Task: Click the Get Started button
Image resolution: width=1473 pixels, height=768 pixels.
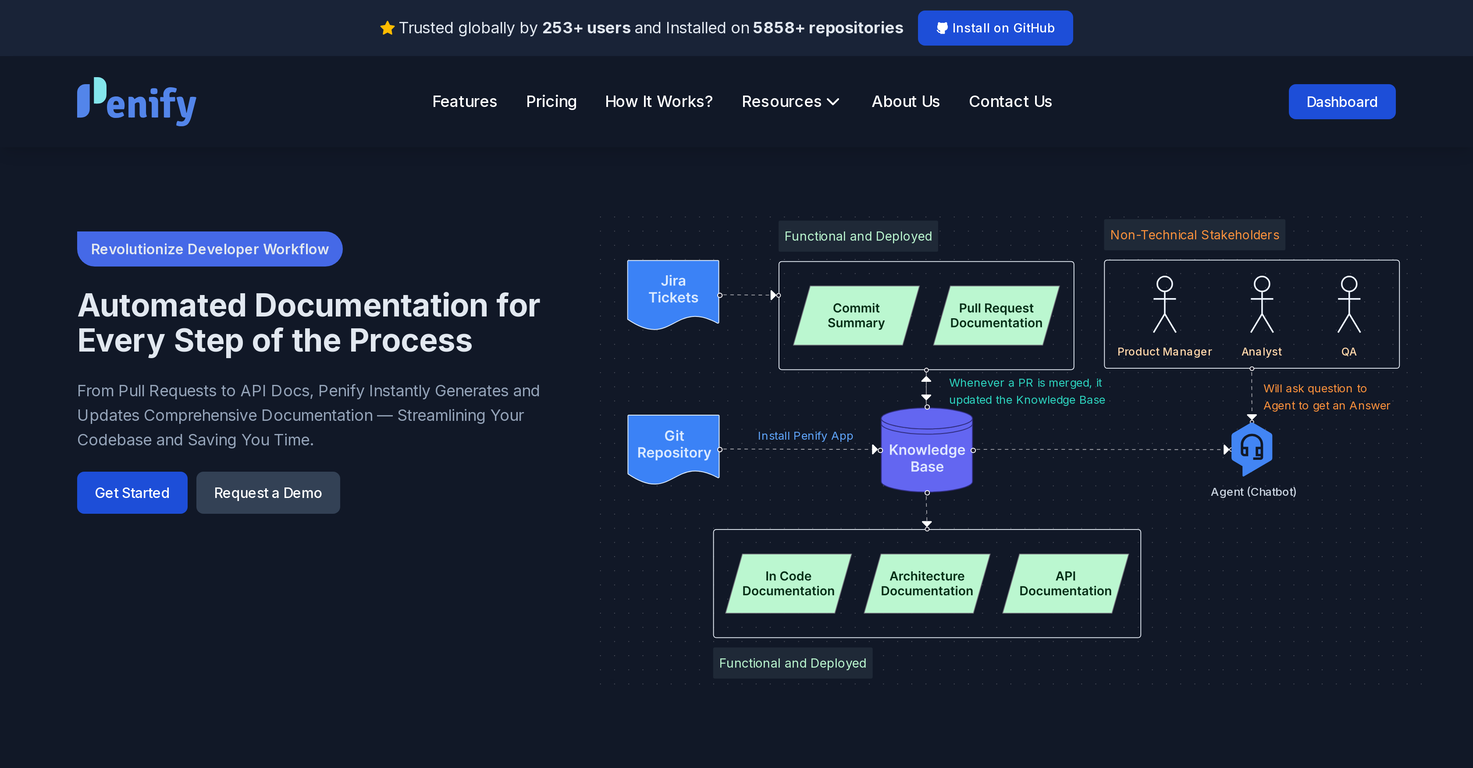Action: tap(132, 493)
